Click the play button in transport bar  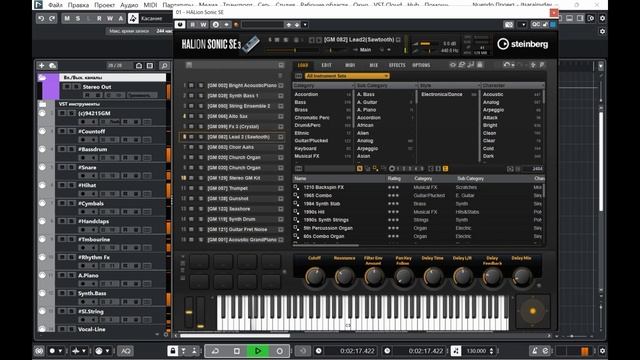point(258,351)
